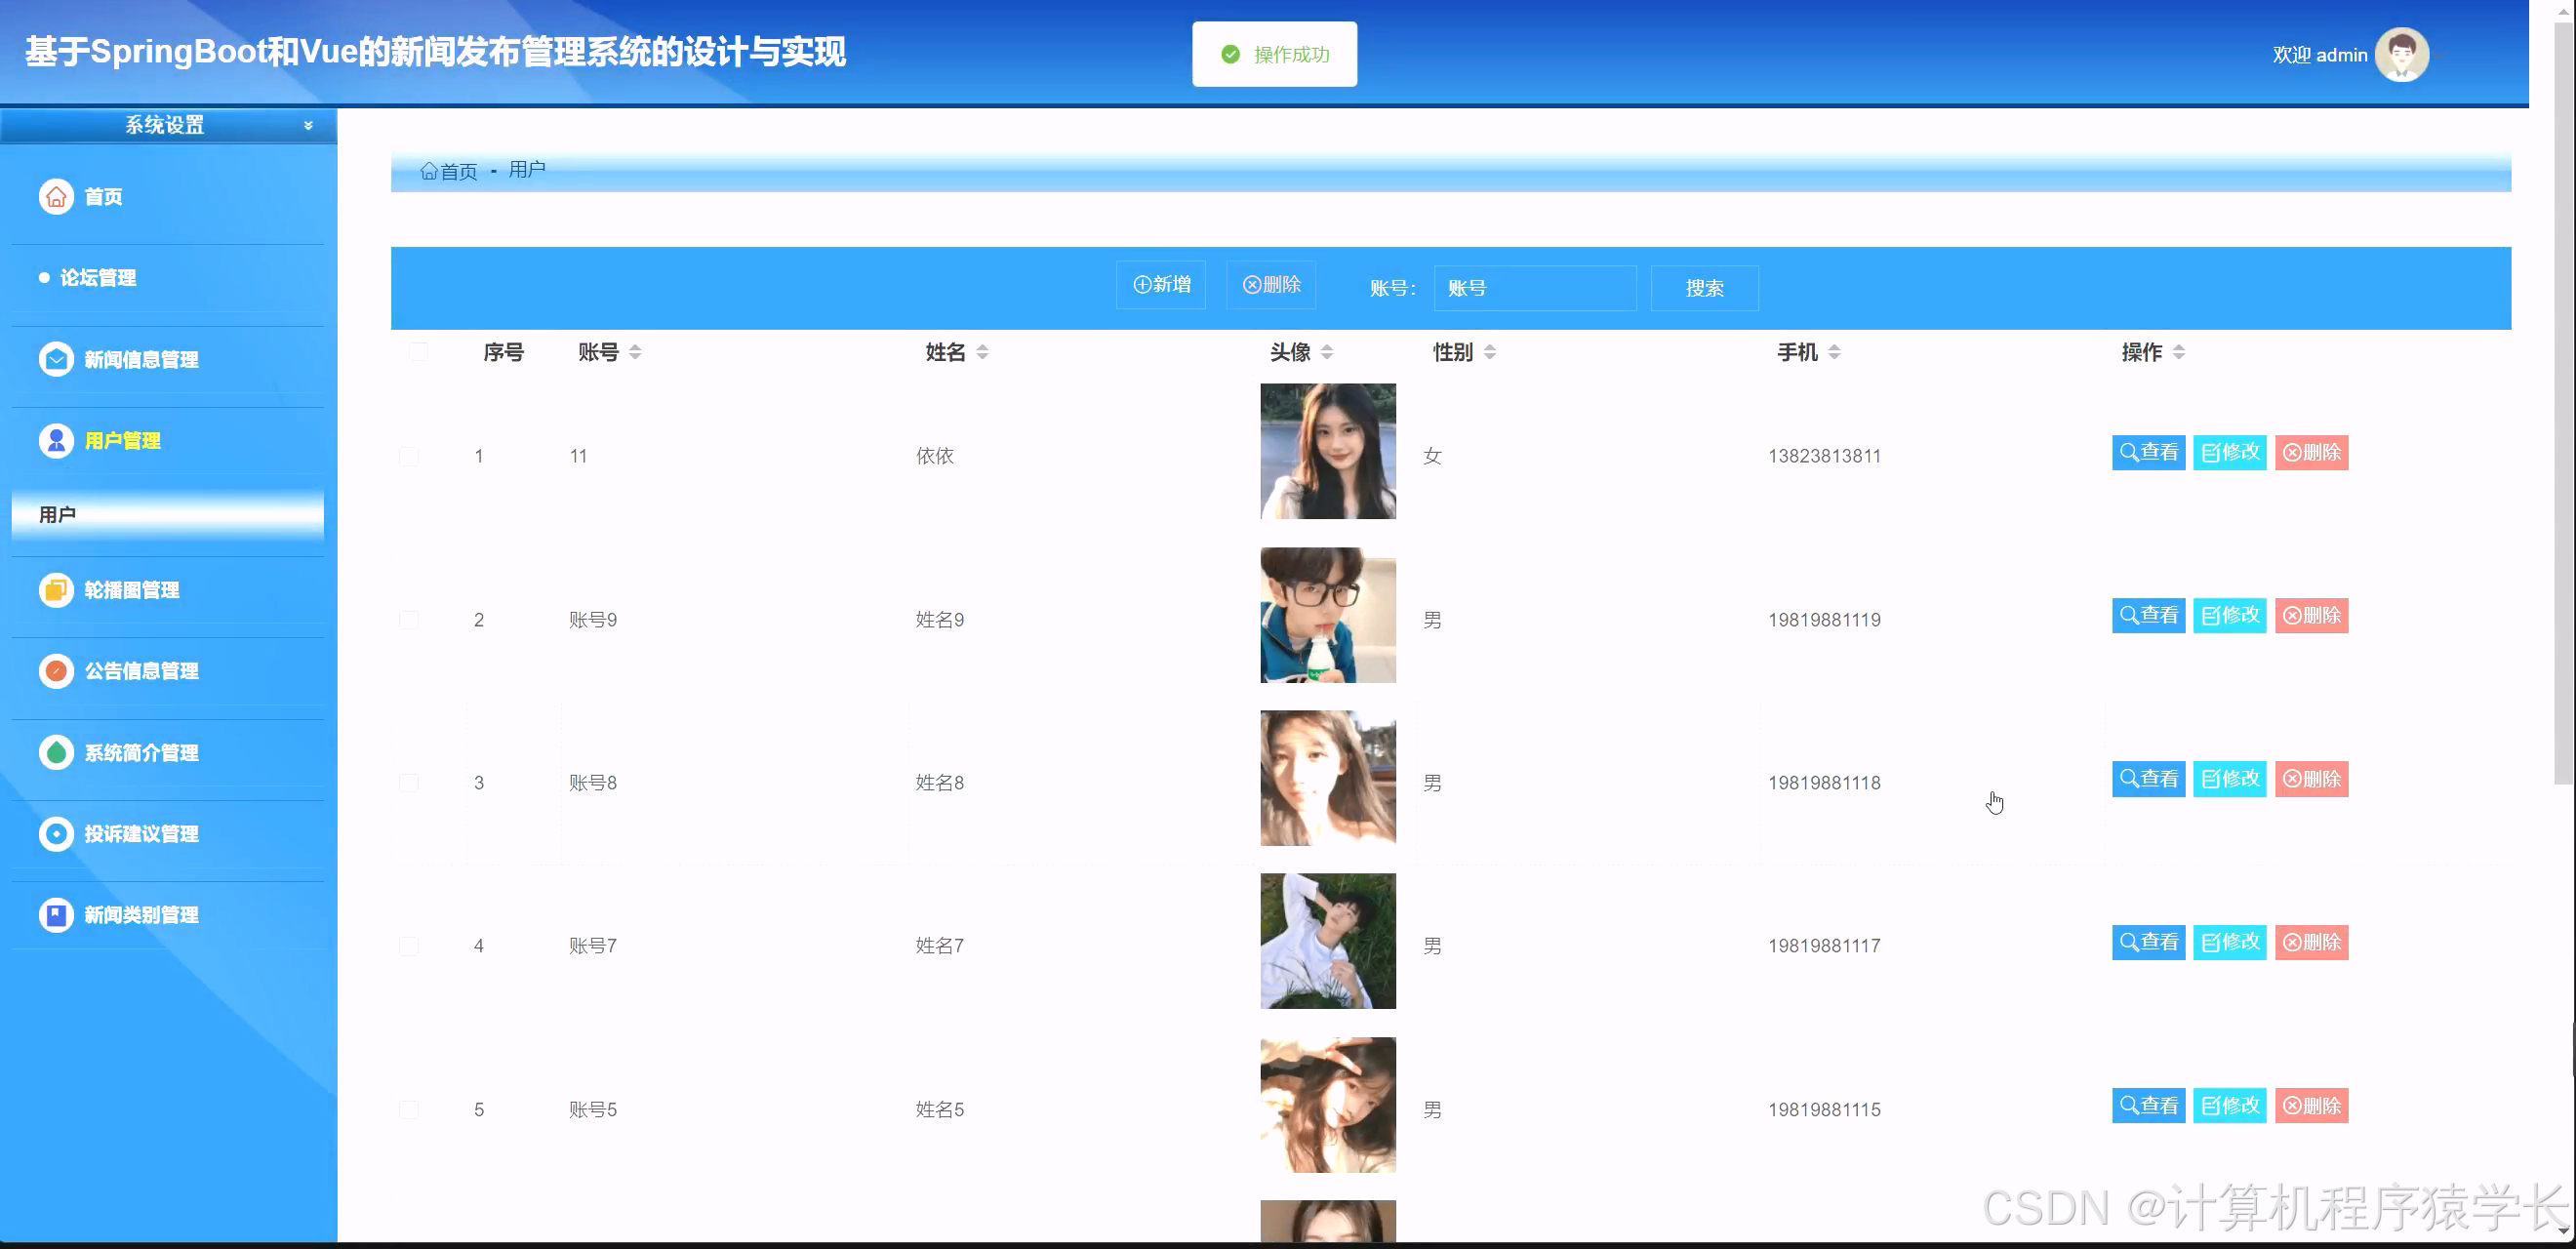Click the 公告信息管理 orange icon
2576x1249 pixels.
point(56,671)
